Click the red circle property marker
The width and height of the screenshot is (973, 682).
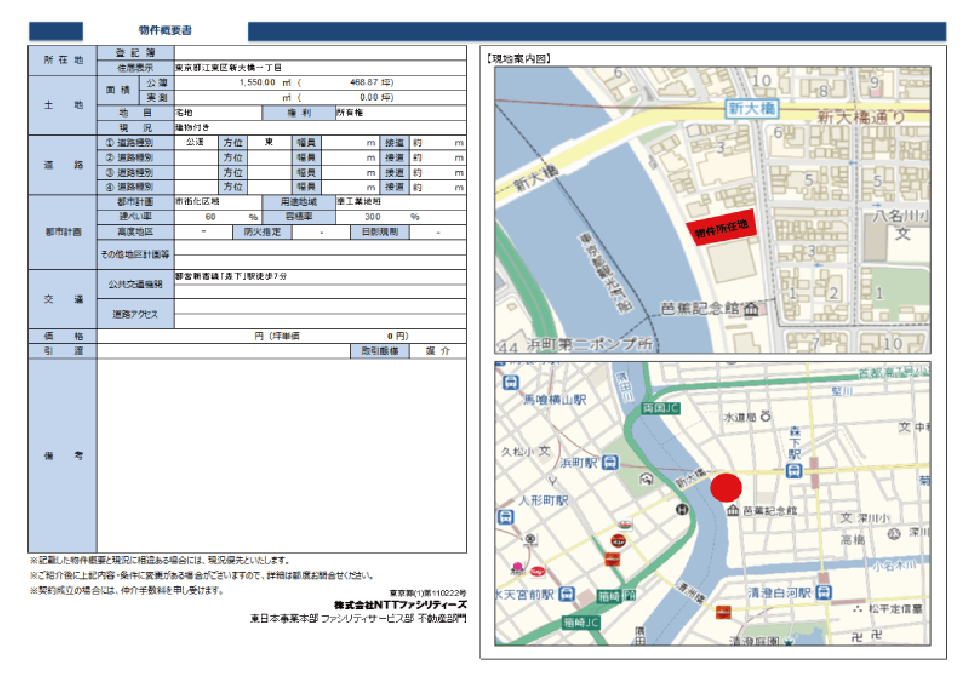coord(726,488)
